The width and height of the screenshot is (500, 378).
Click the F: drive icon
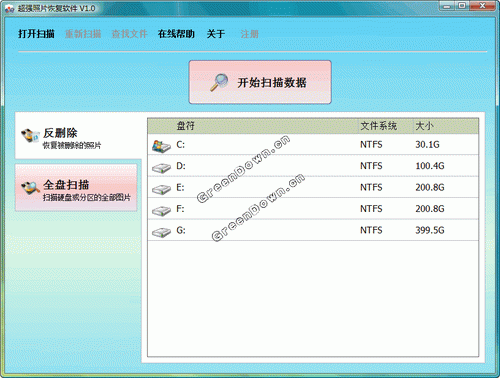(x=161, y=210)
